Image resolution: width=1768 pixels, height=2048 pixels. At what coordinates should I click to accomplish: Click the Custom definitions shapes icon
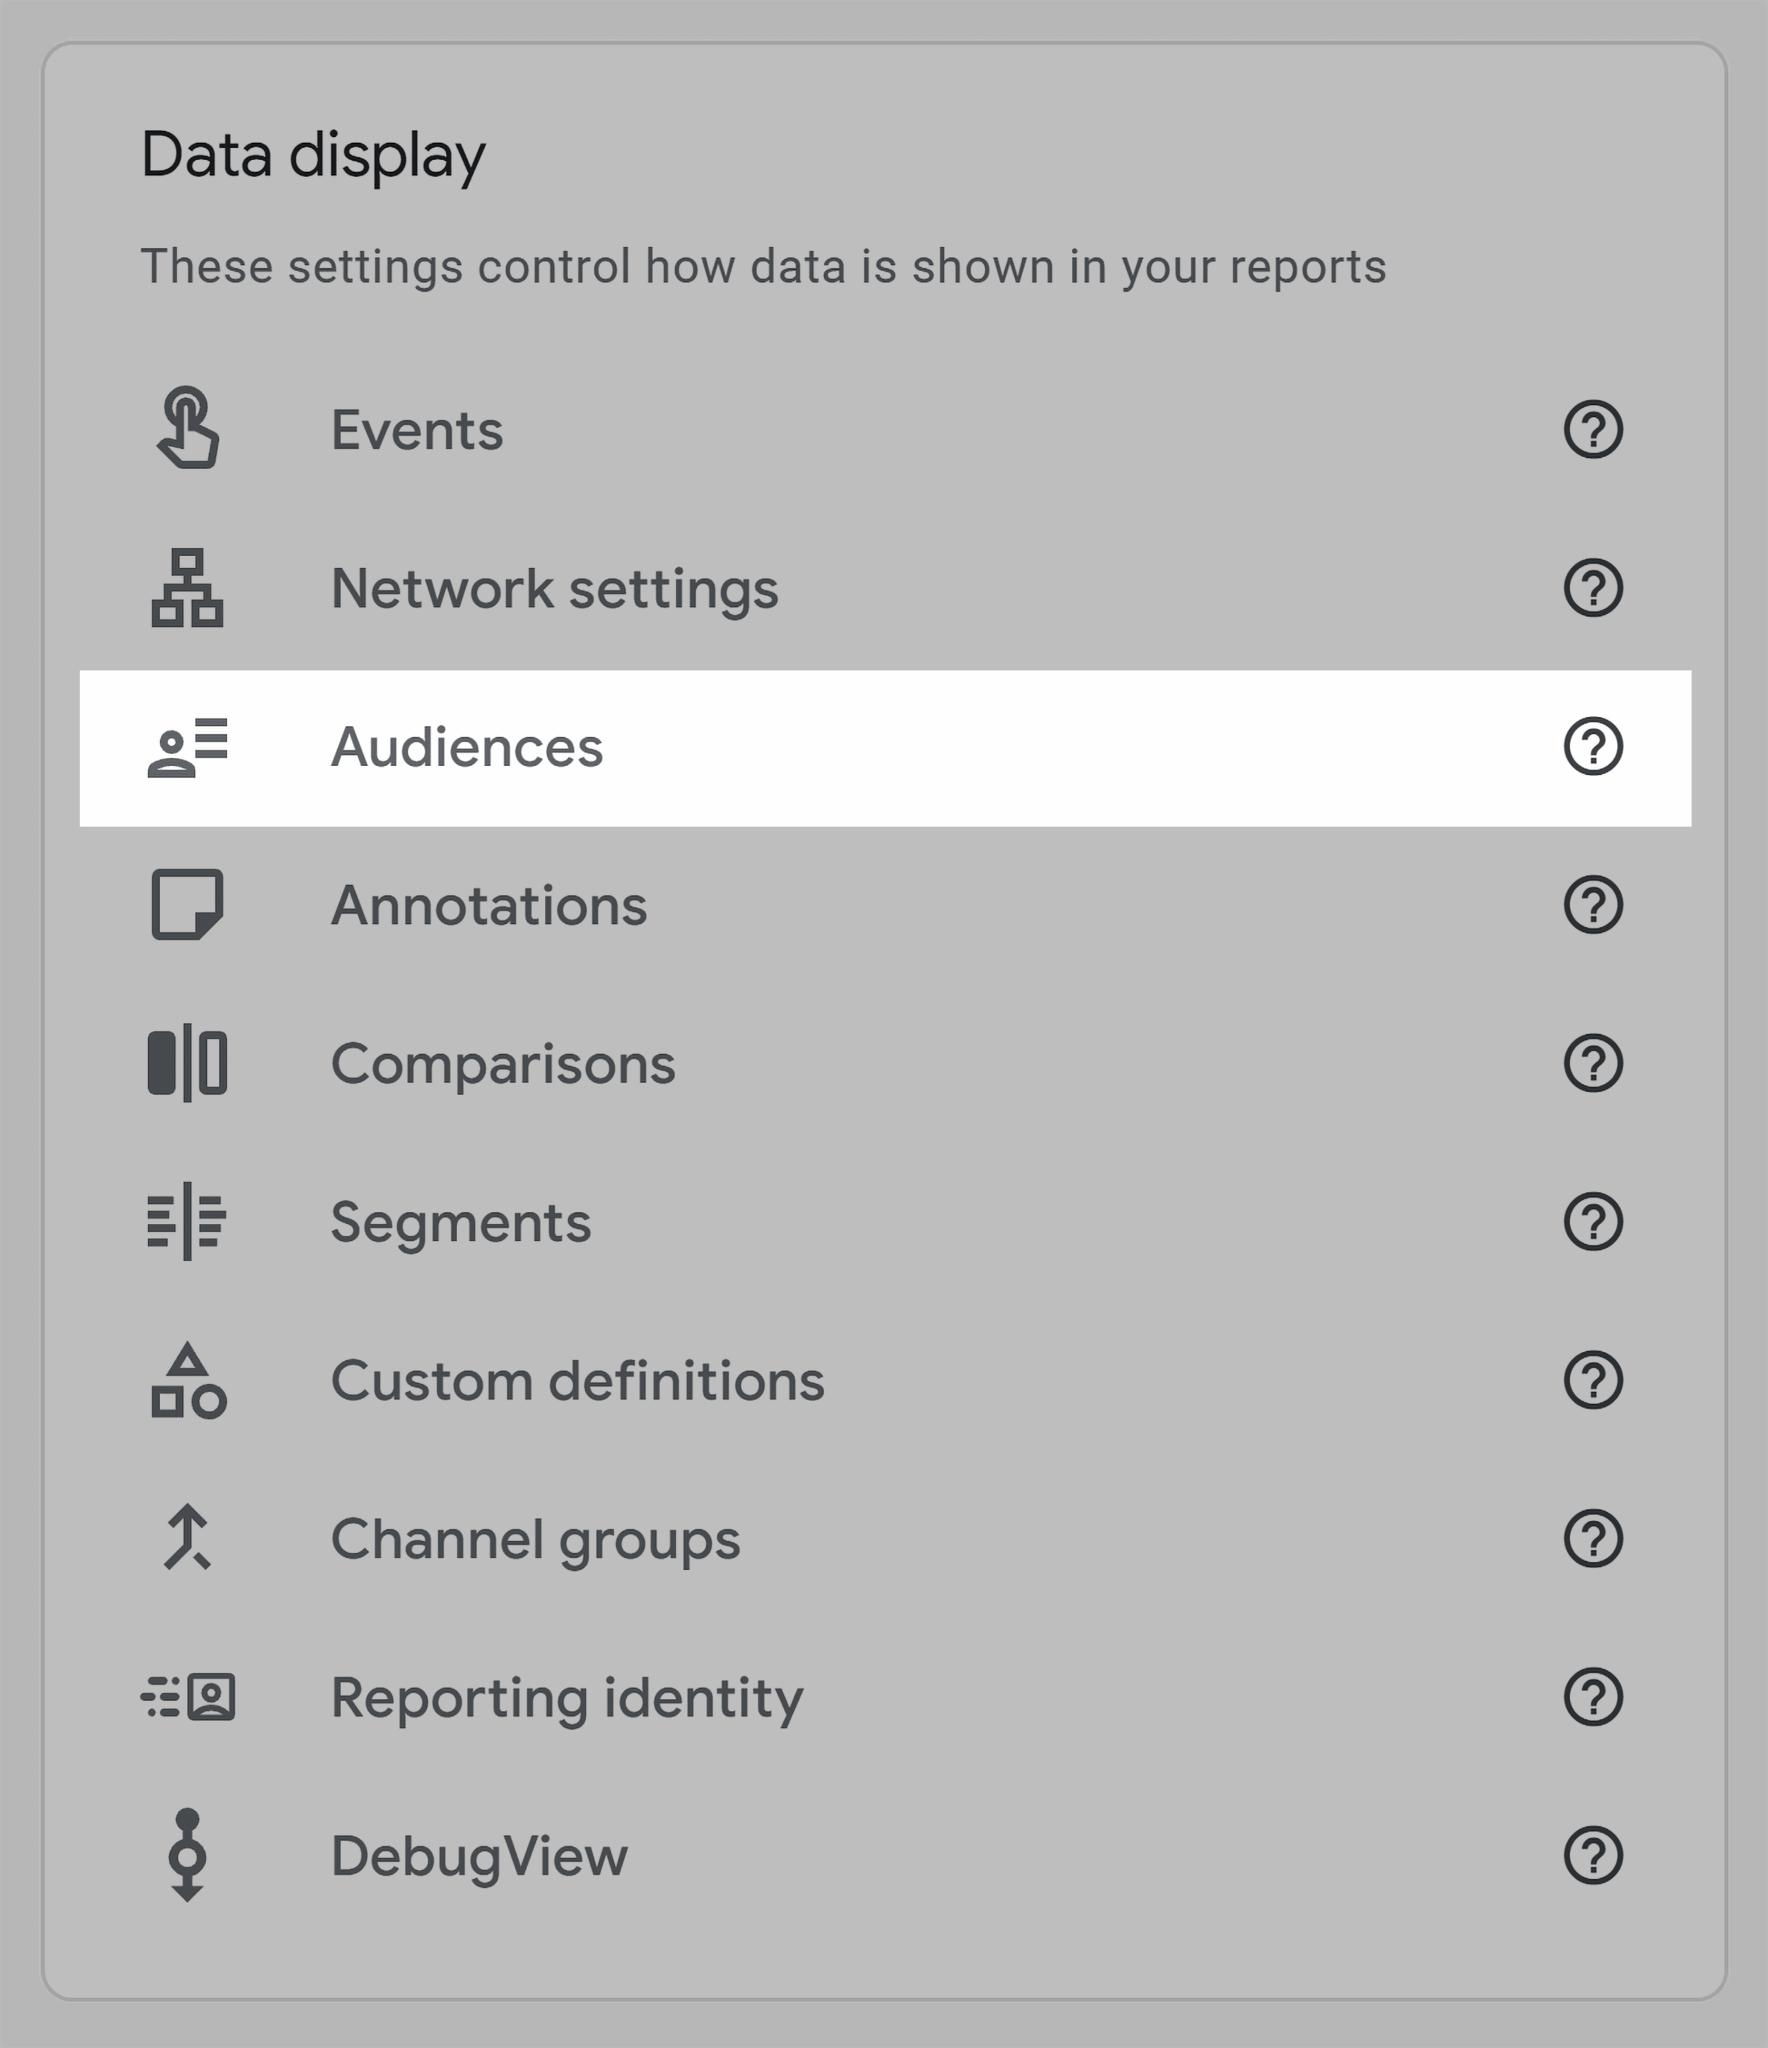(188, 1380)
